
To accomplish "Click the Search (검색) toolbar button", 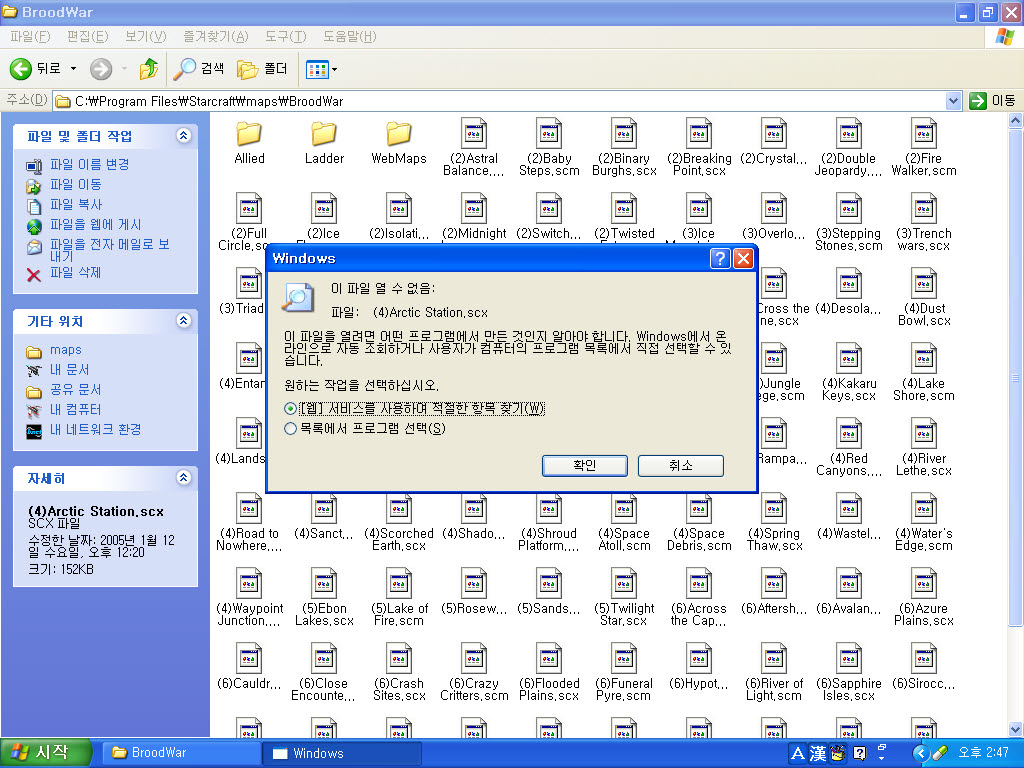I will (x=199, y=69).
